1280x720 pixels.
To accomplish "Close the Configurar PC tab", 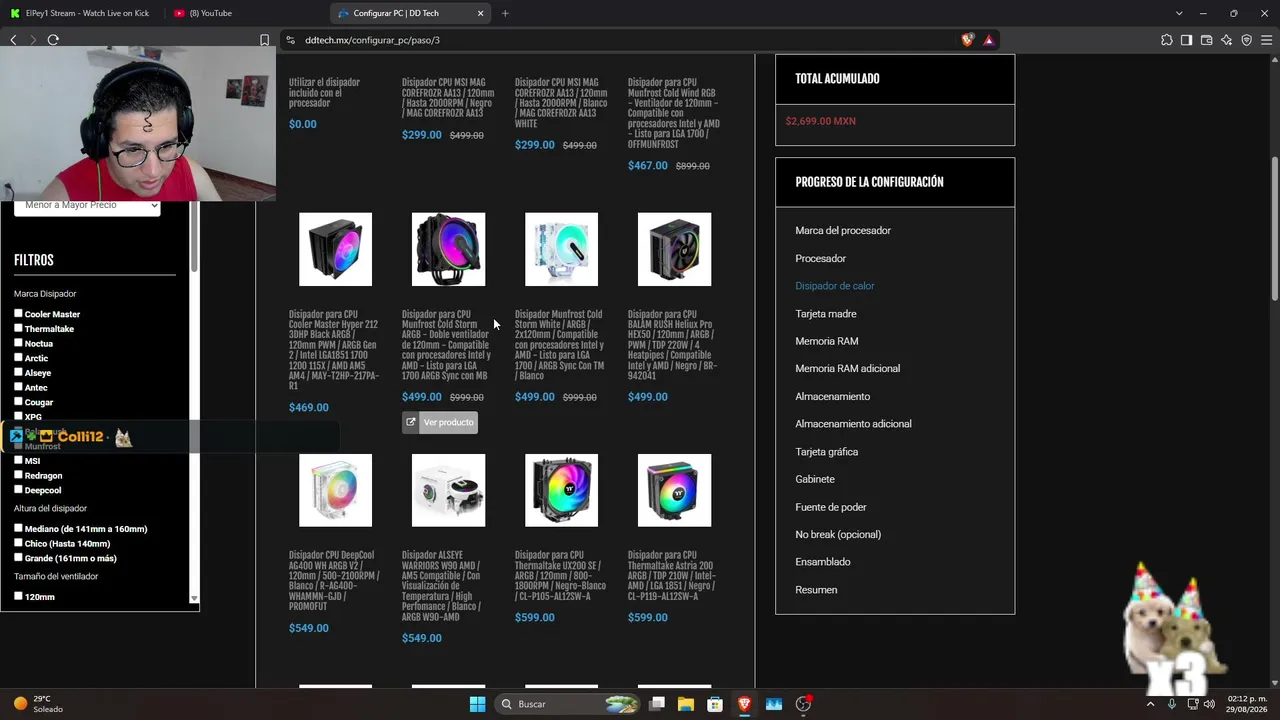I will [480, 13].
